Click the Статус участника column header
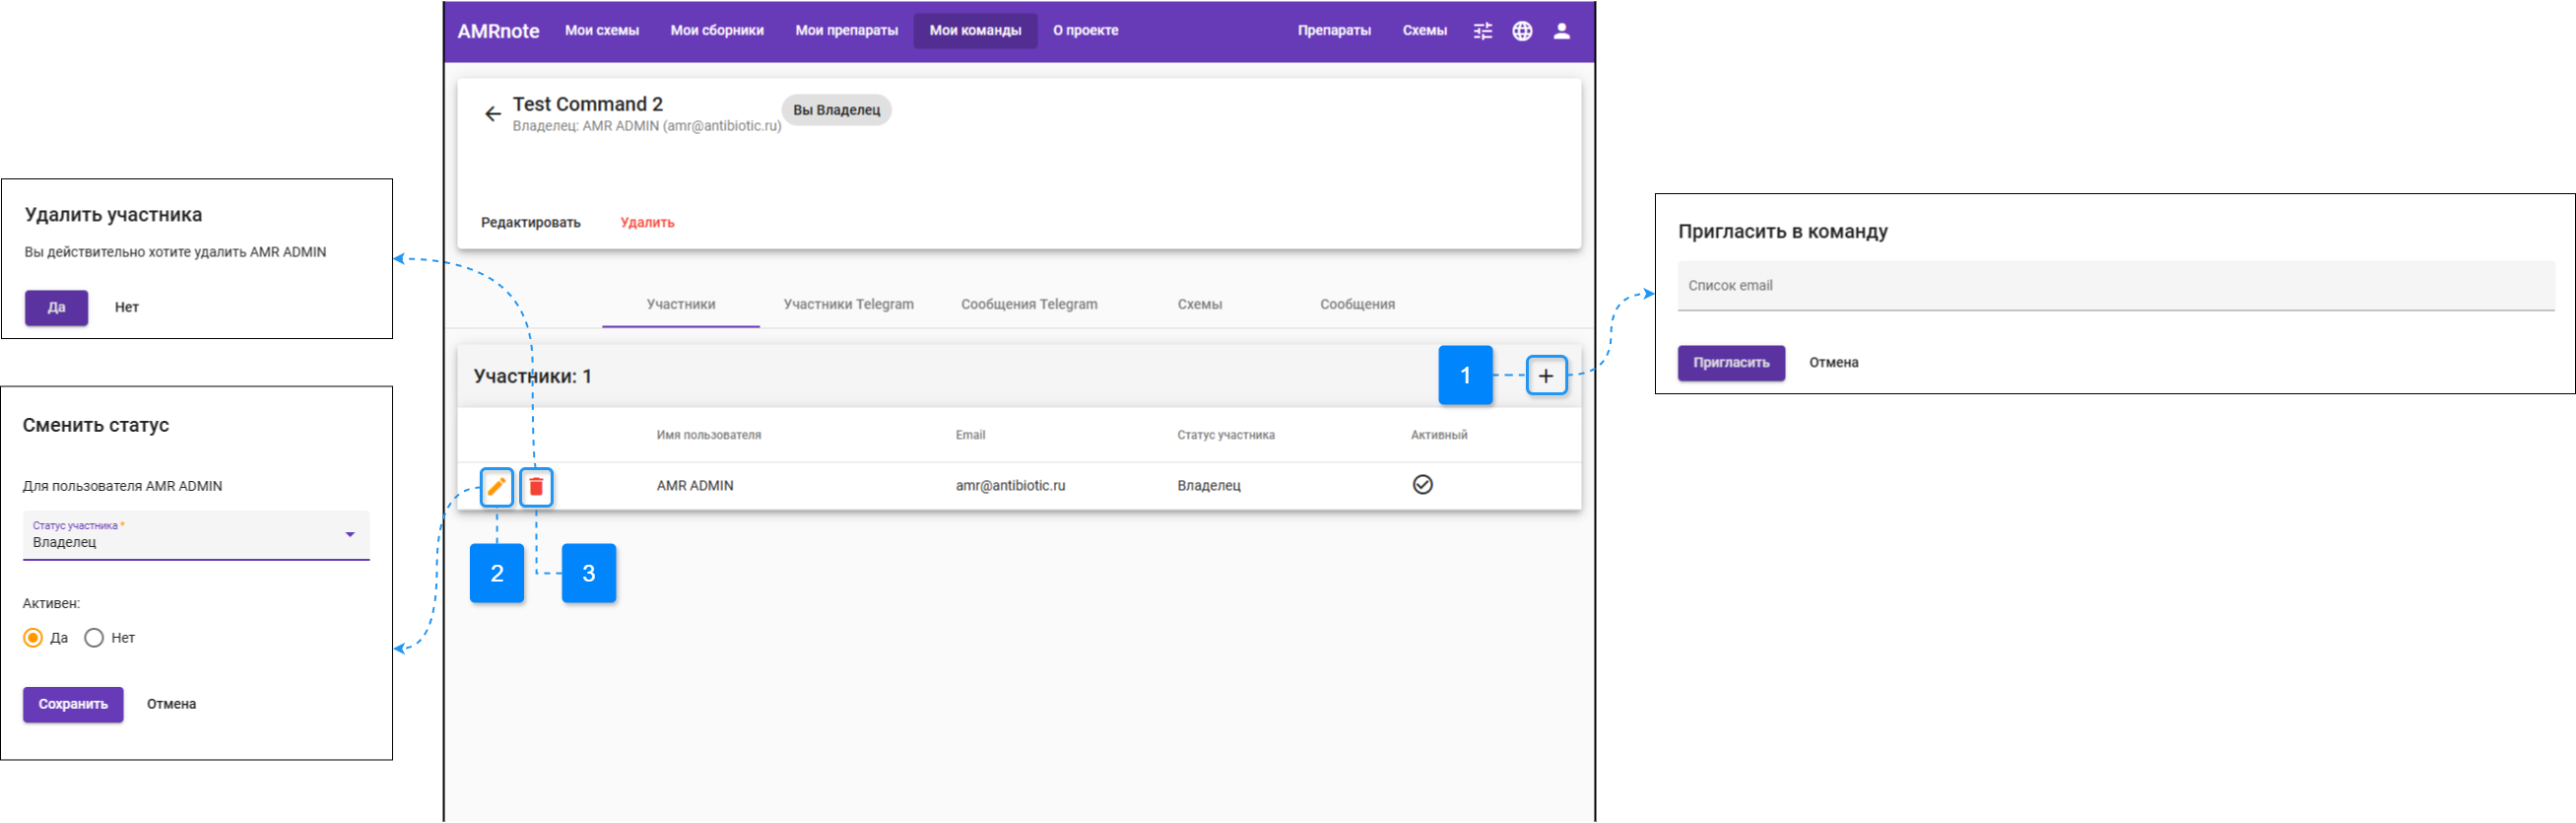The width and height of the screenshot is (2576, 823). [x=1225, y=435]
